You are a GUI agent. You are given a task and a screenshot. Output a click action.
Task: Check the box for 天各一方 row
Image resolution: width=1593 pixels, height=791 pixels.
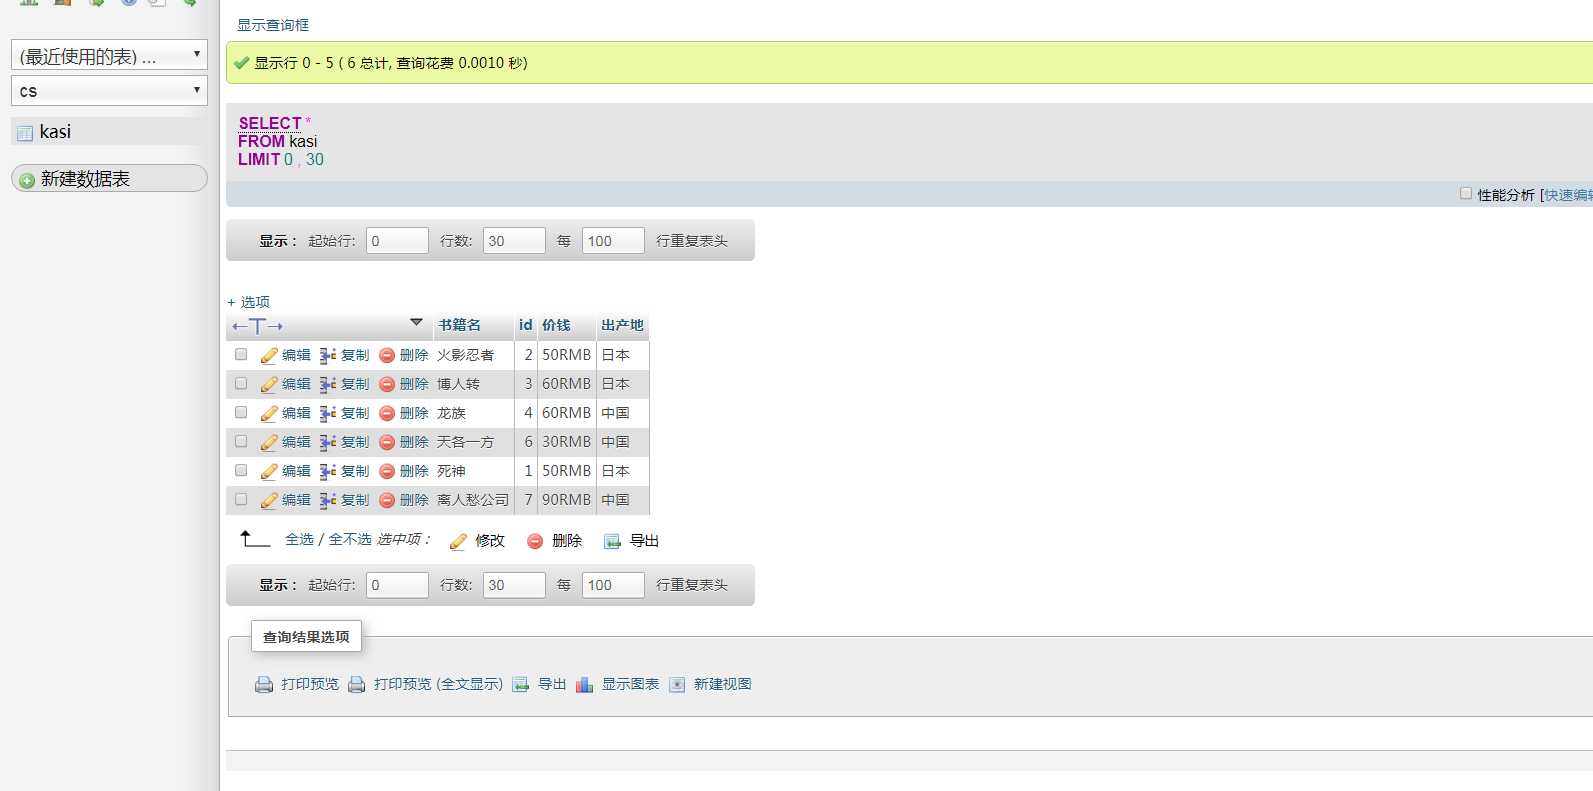(241, 441)
